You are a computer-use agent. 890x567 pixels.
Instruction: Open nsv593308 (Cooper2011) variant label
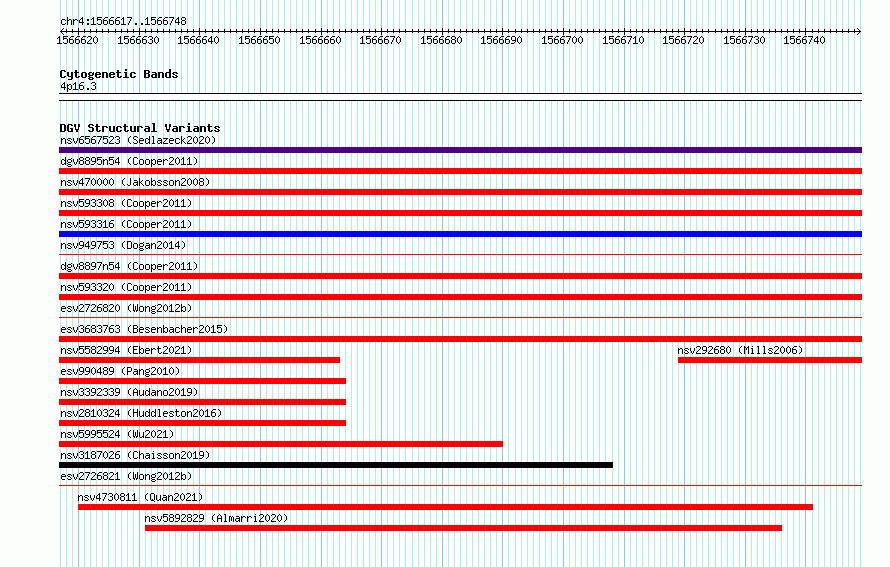point(126,203)
